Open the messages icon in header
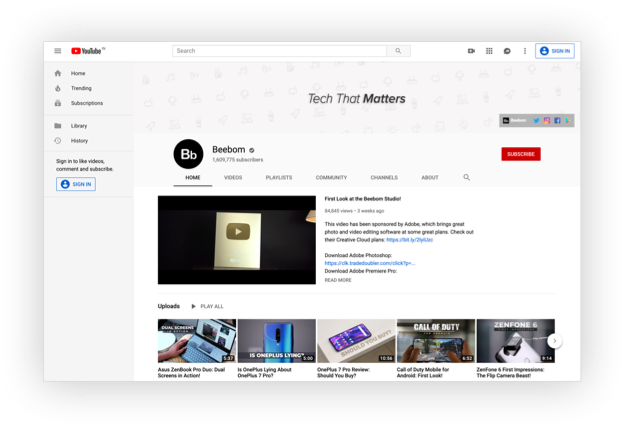The width and height of the screenshot is (625, 427). click(507, 51)
